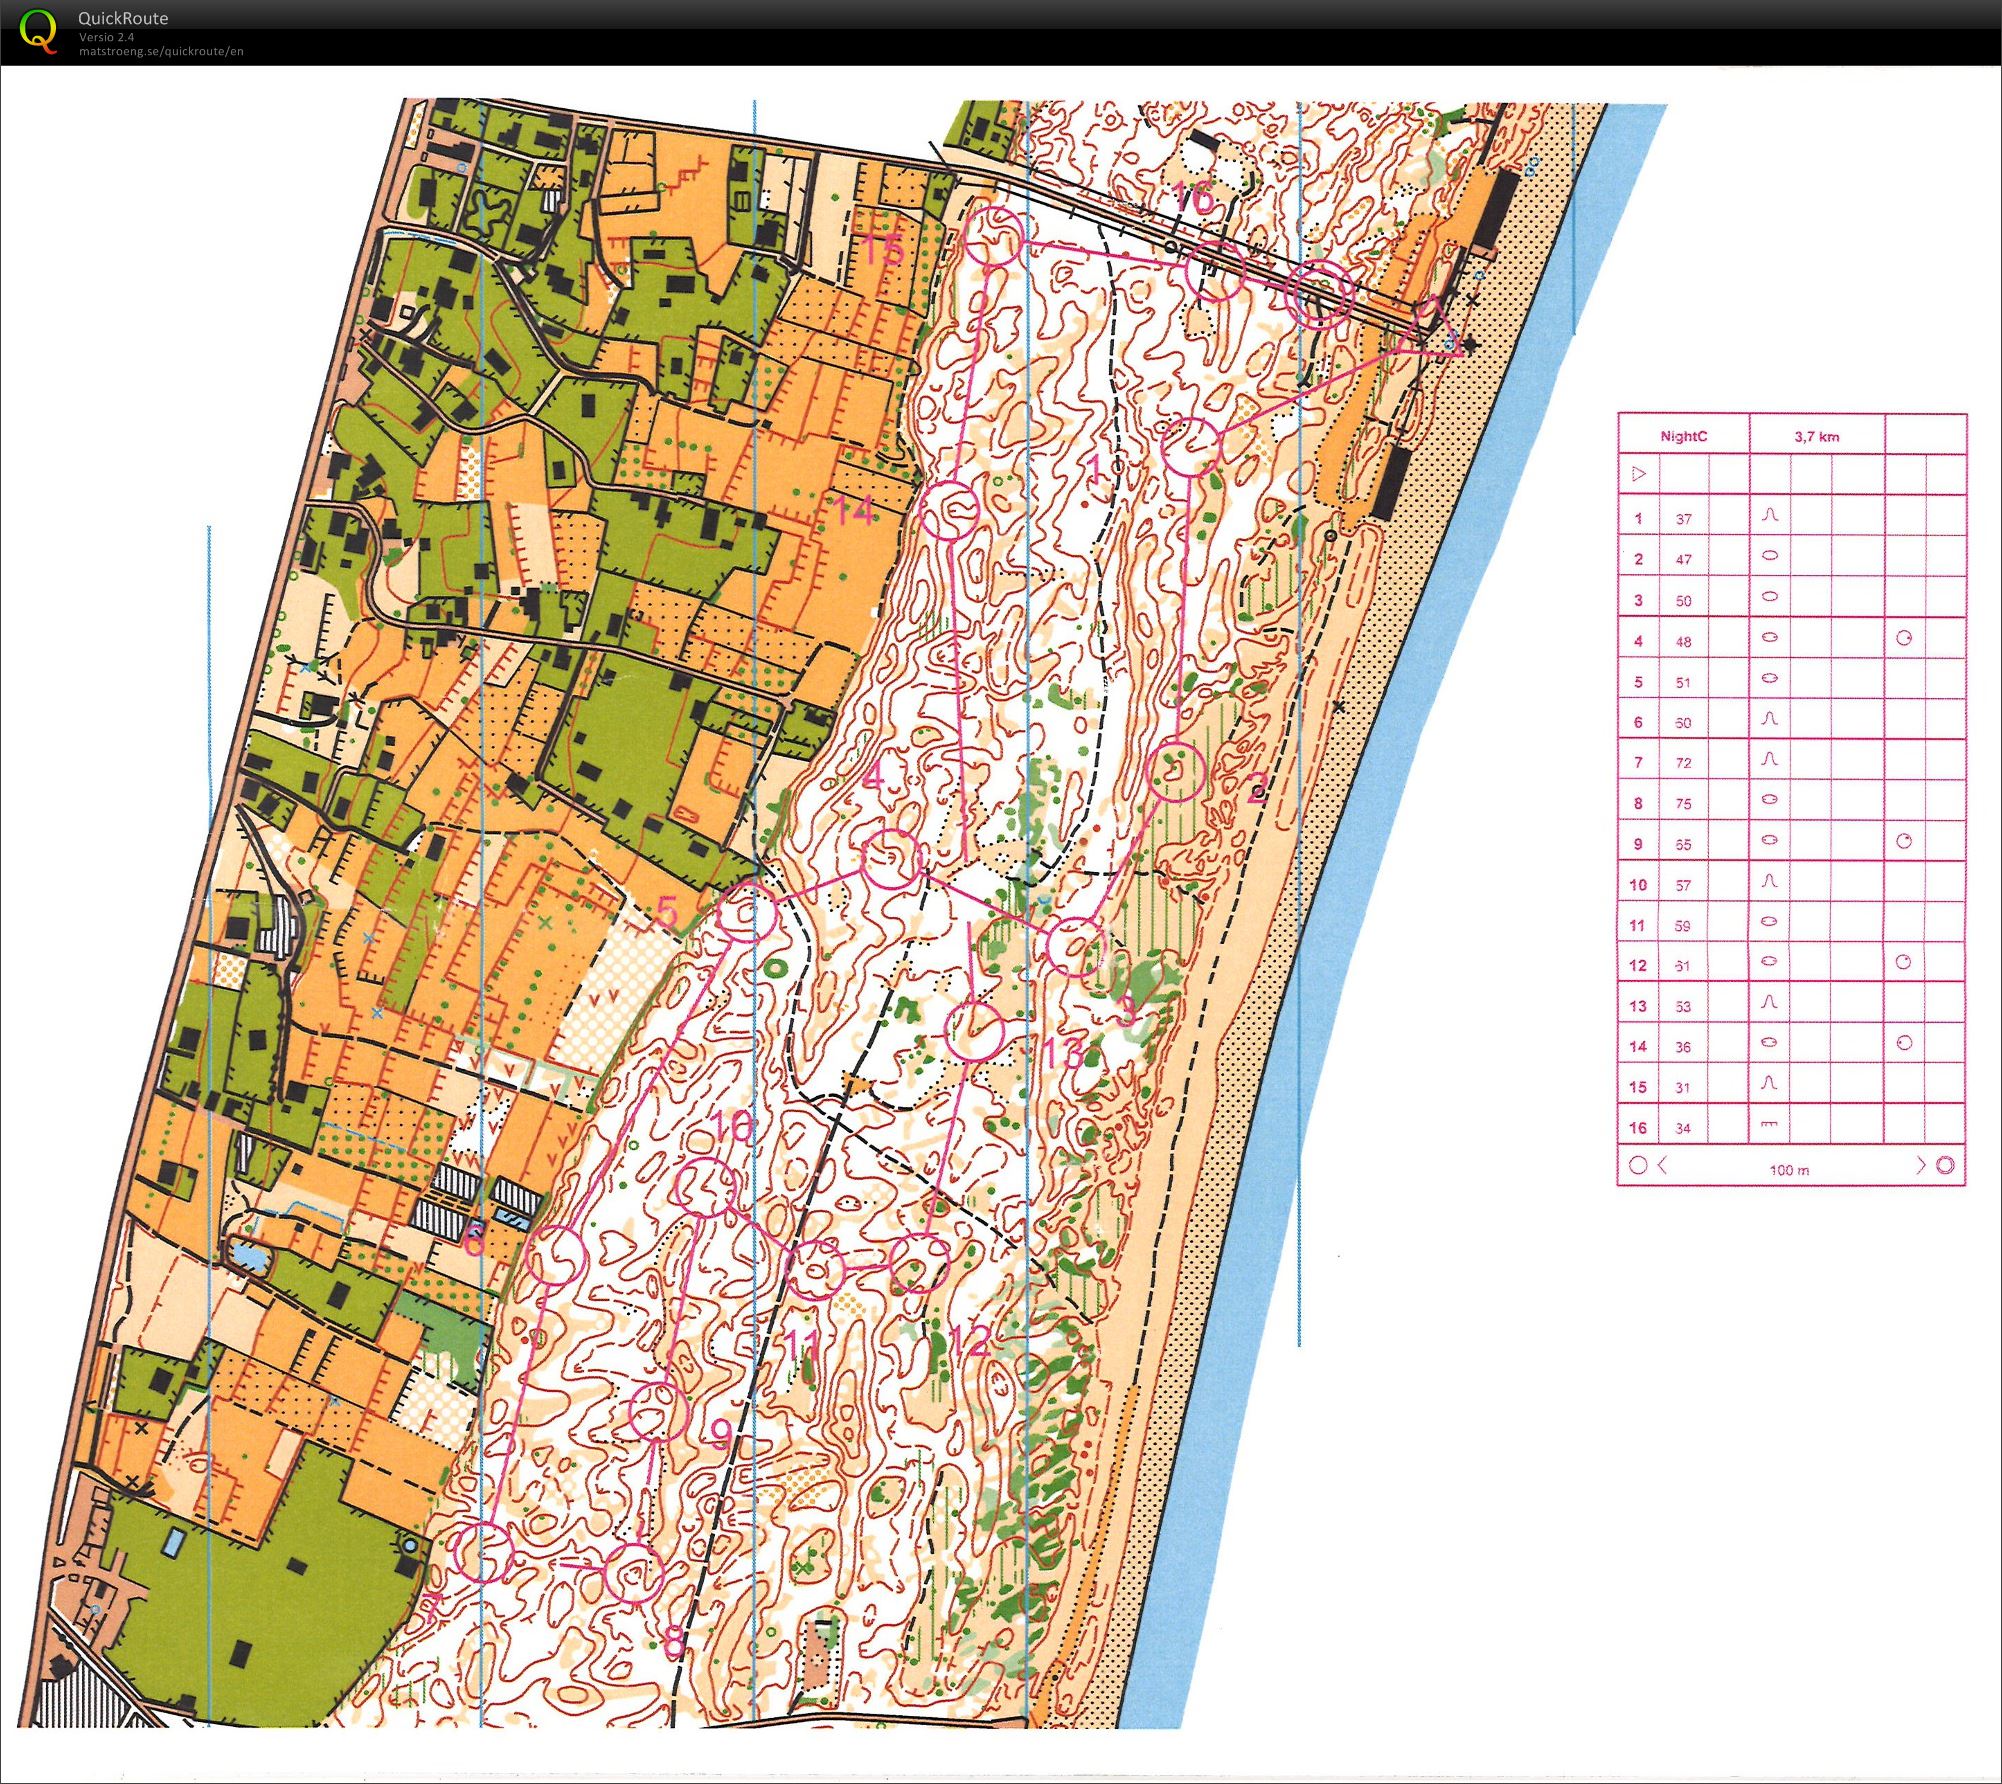Click the depression symbol in table row 2
Viewport: 2002px width, 1784px height.
(x=1769, y=556)
